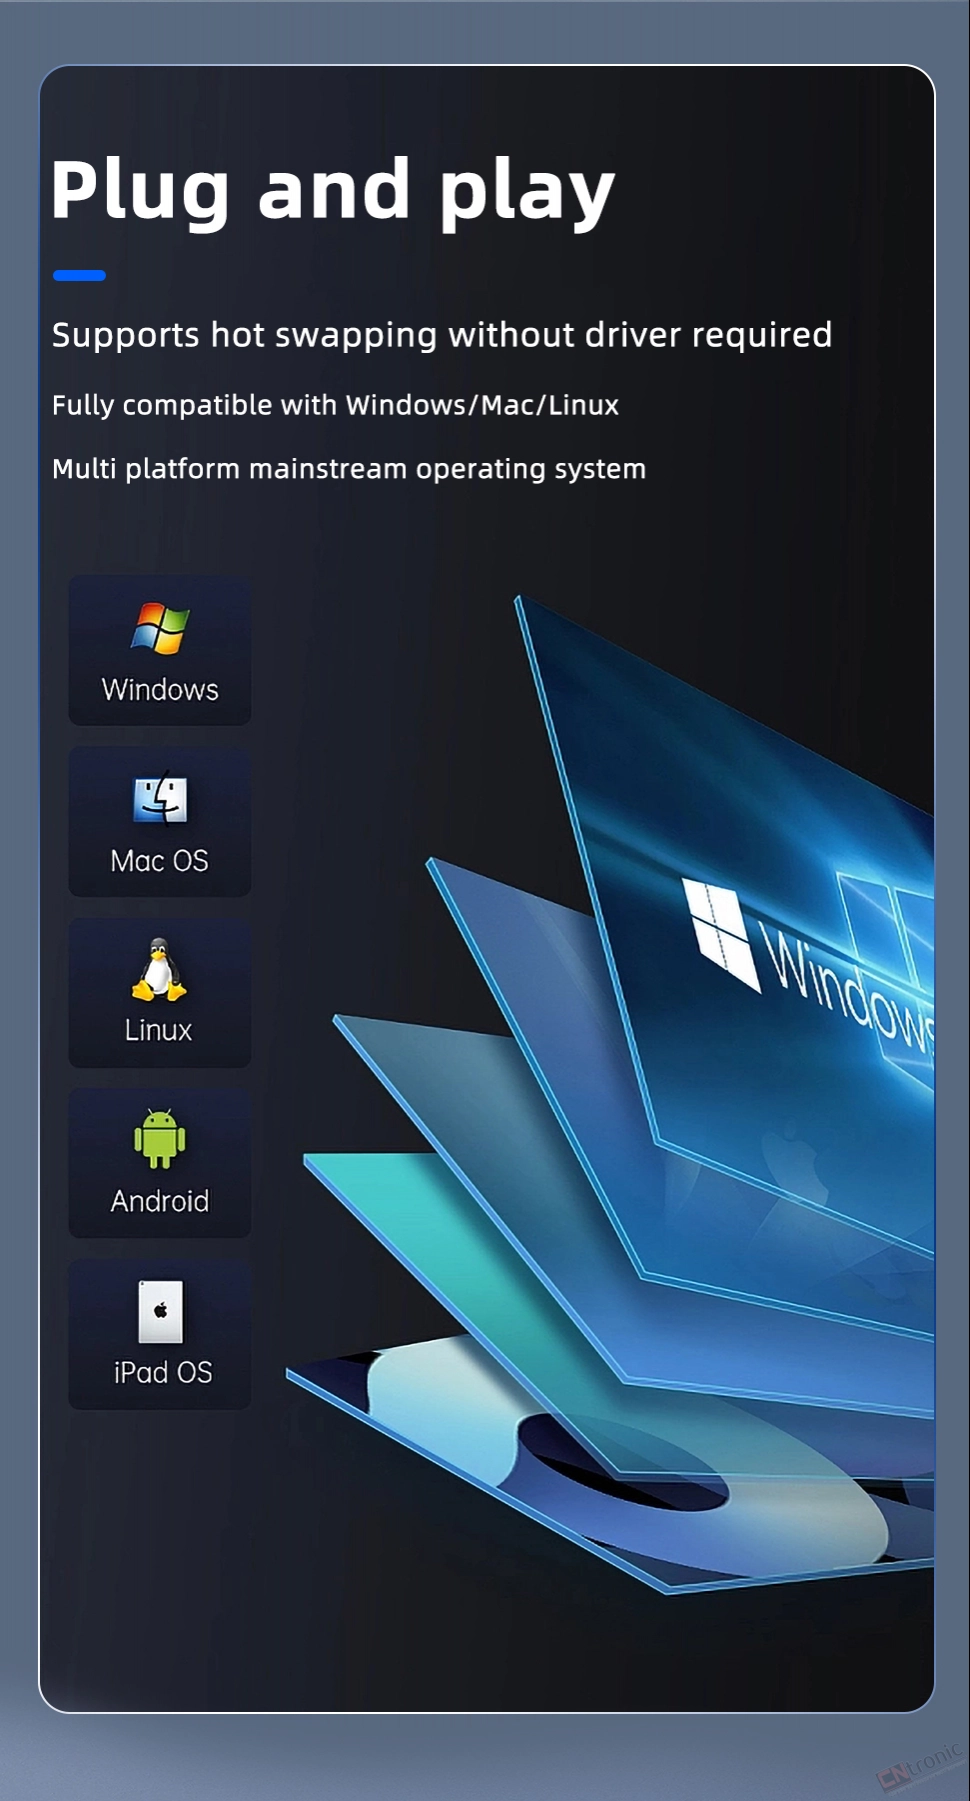Click the white Windows logo on glass panel

coord(720,932)
